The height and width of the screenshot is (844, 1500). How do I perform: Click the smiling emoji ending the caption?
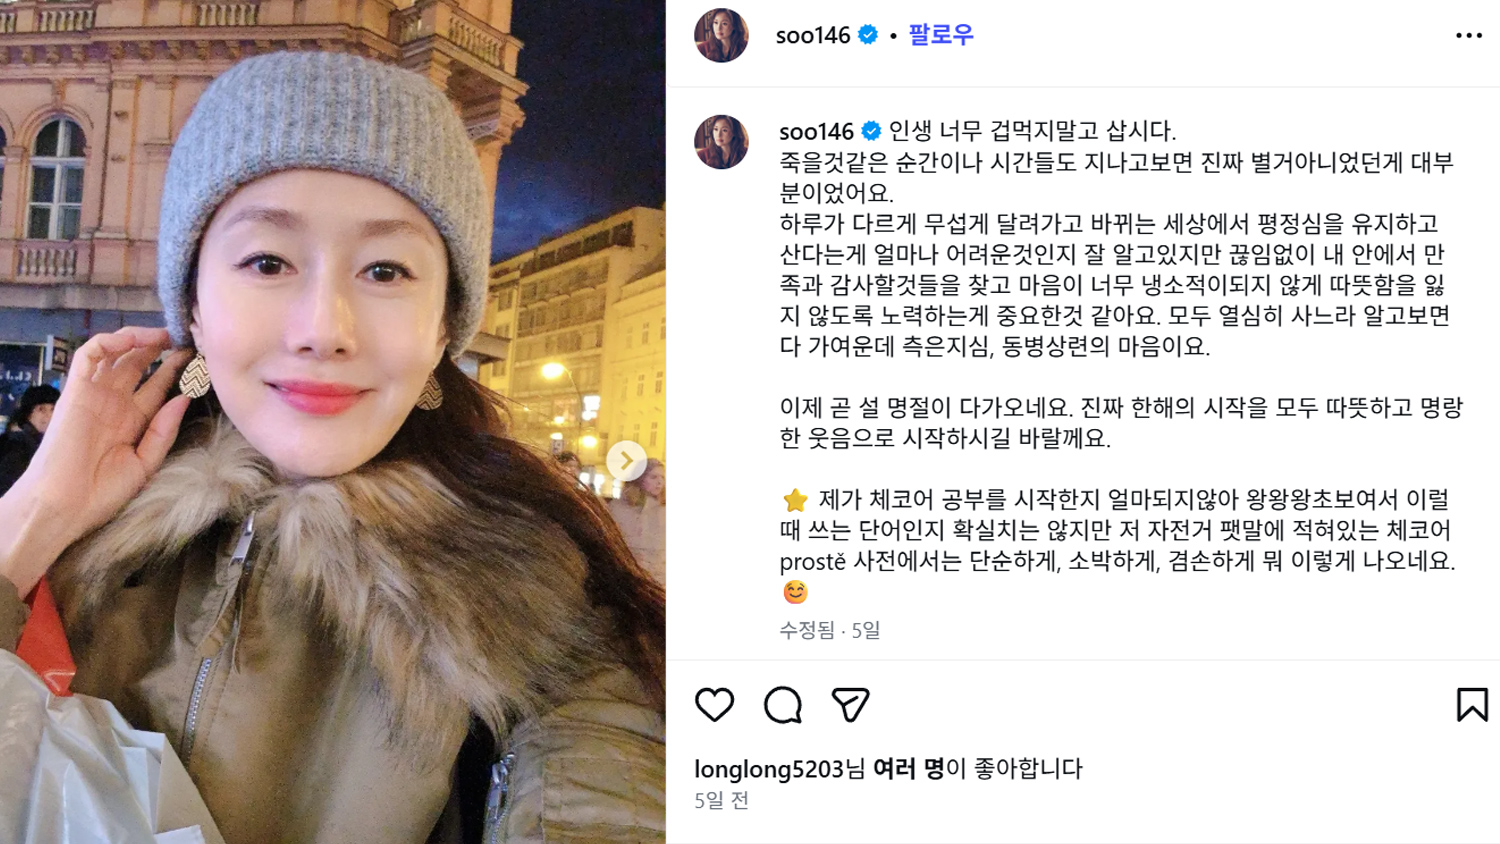795,592
